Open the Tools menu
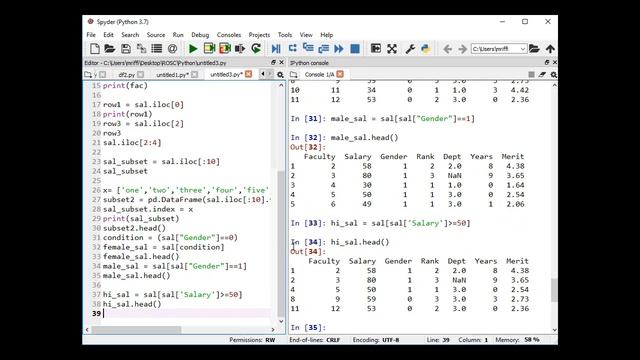 (285, 35)
